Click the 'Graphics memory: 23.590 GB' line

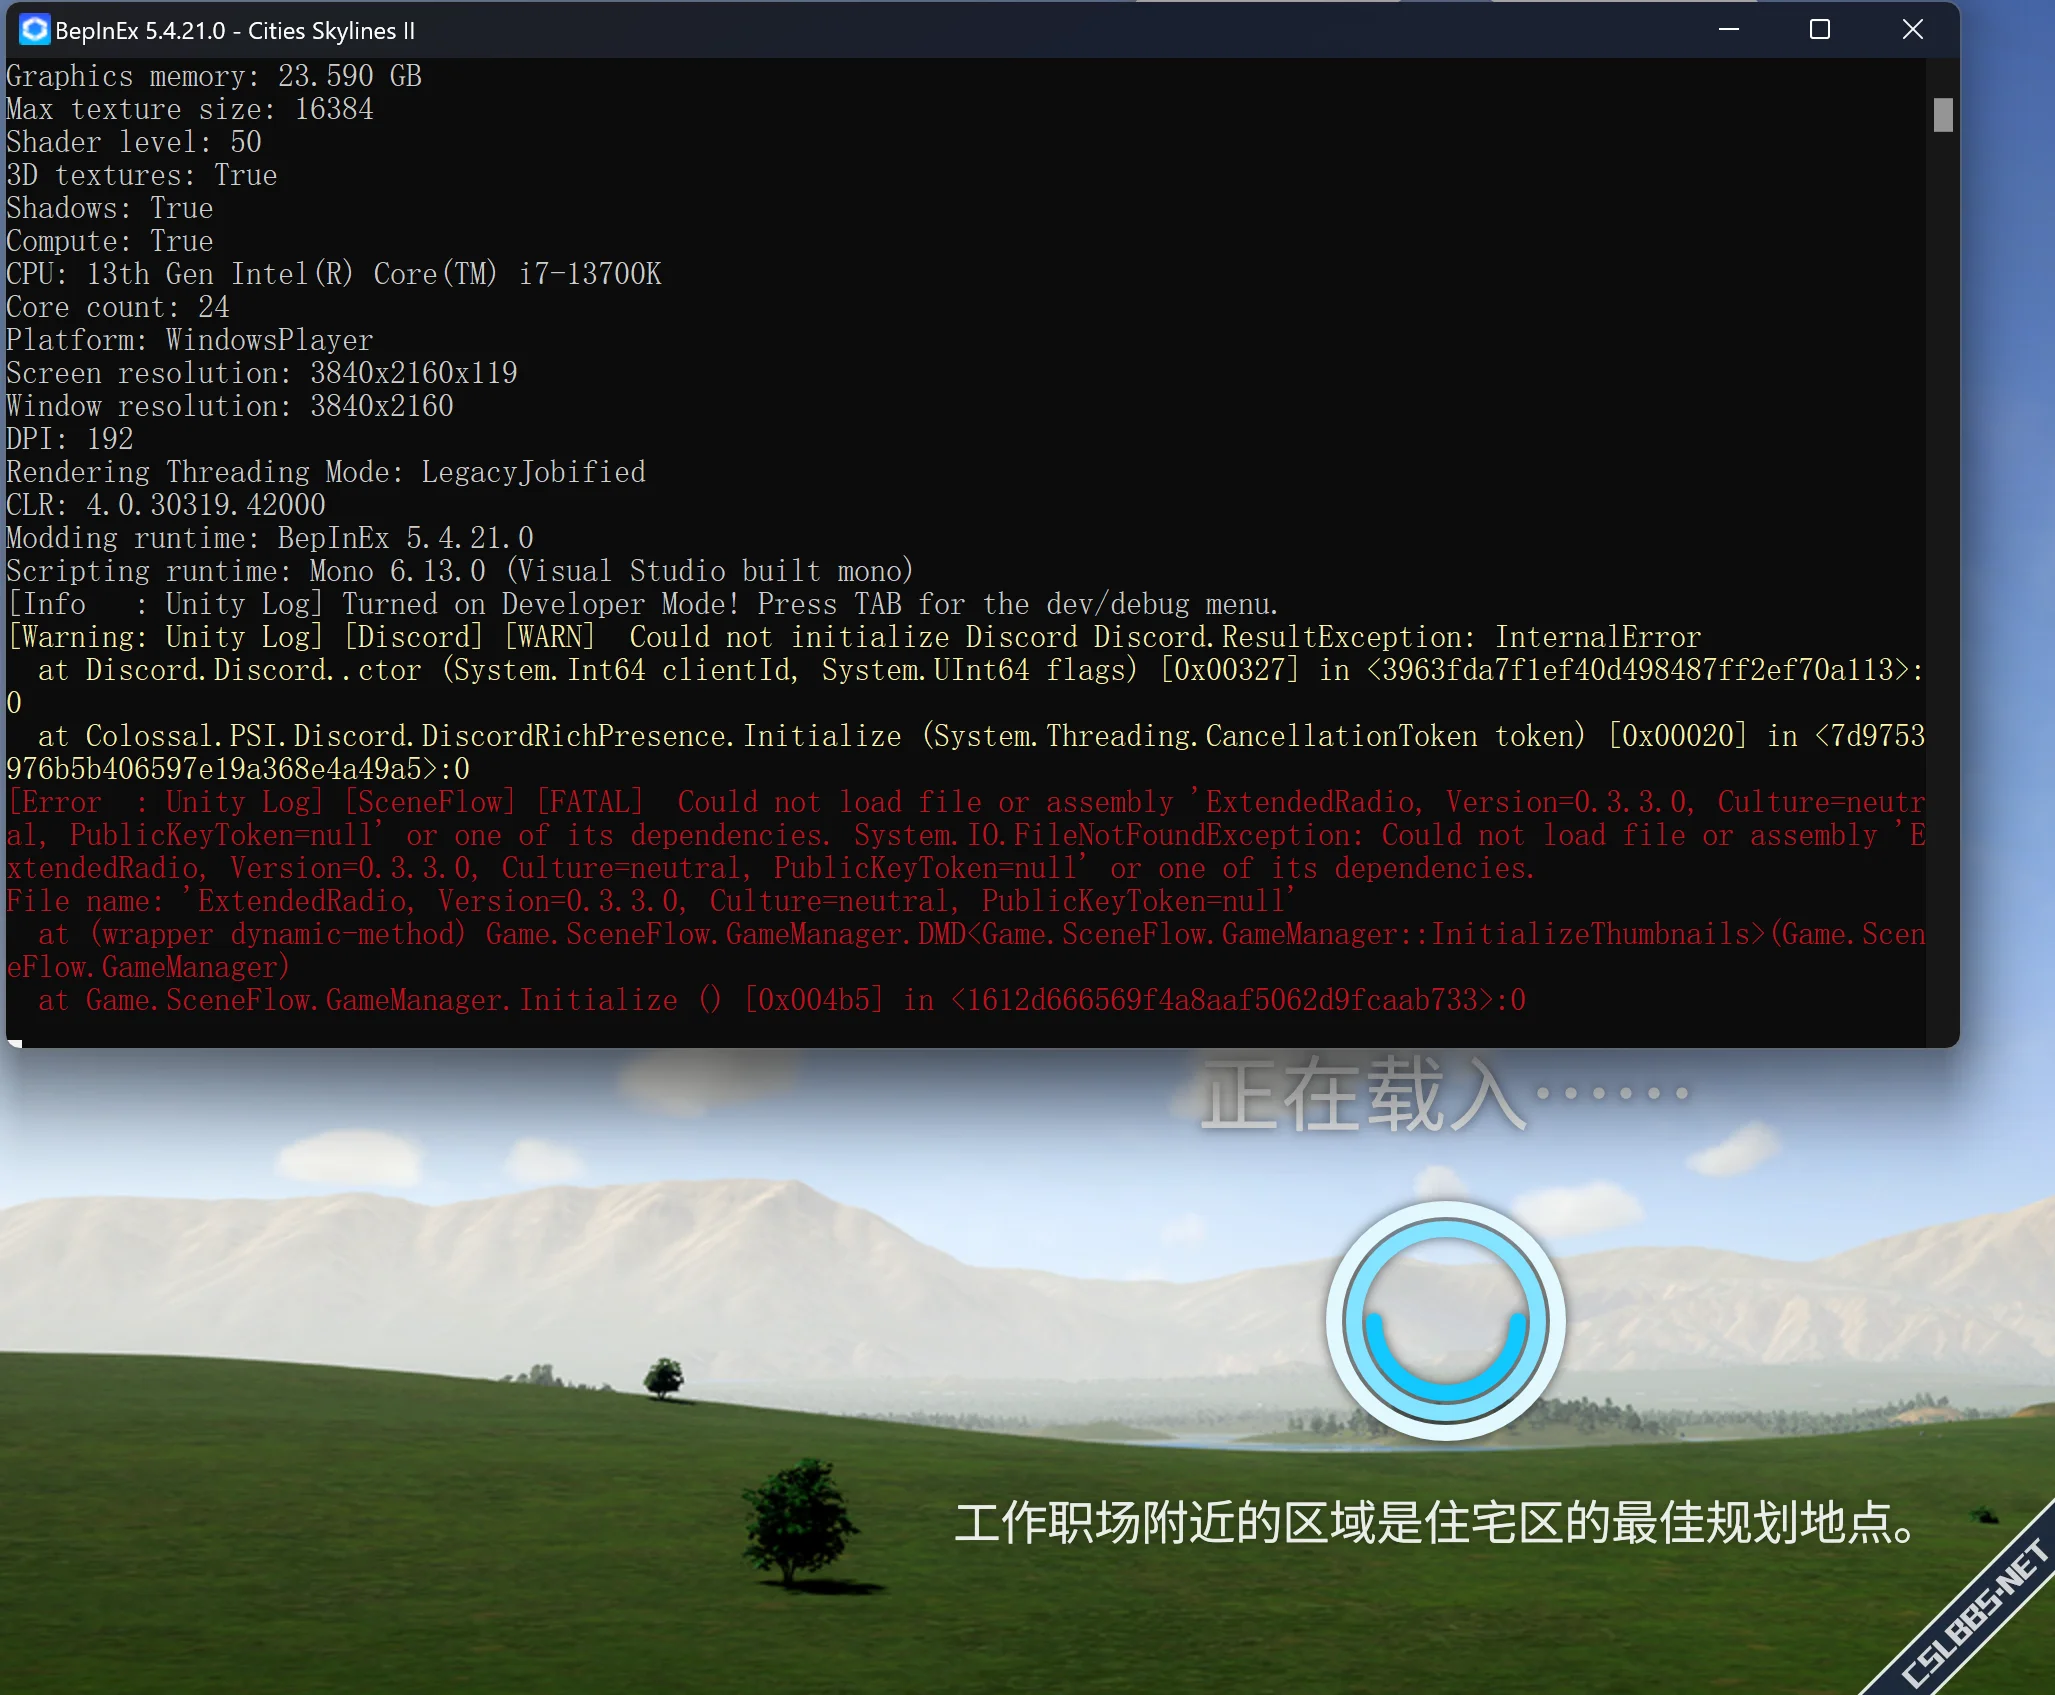214,76
